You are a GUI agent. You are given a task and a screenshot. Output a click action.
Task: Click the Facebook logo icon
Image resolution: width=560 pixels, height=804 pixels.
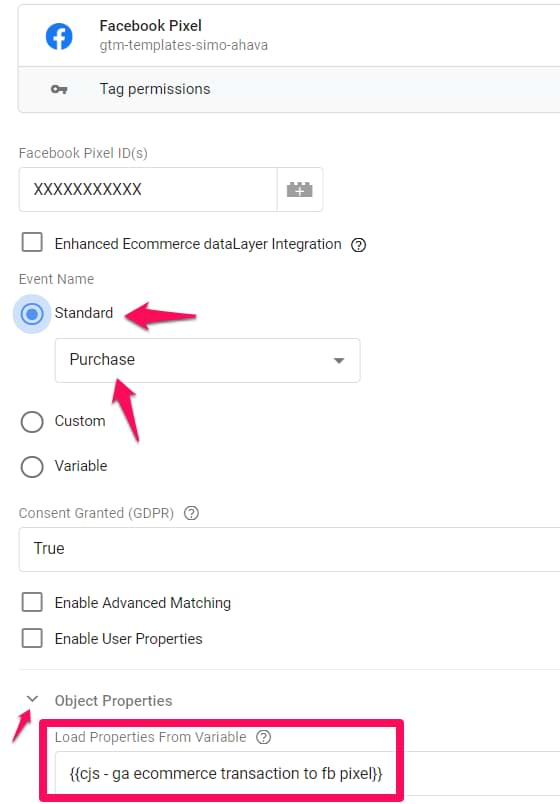(x=59, y=36)
